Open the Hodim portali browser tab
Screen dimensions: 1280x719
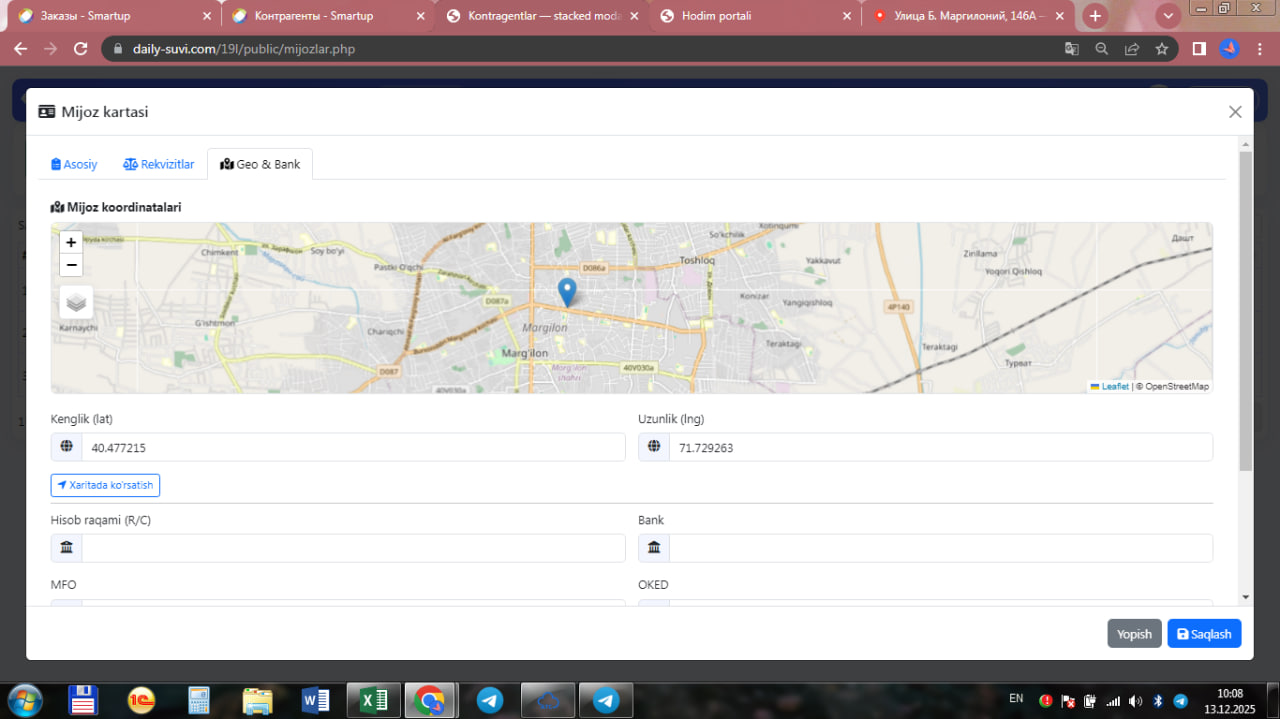point(748,16)
